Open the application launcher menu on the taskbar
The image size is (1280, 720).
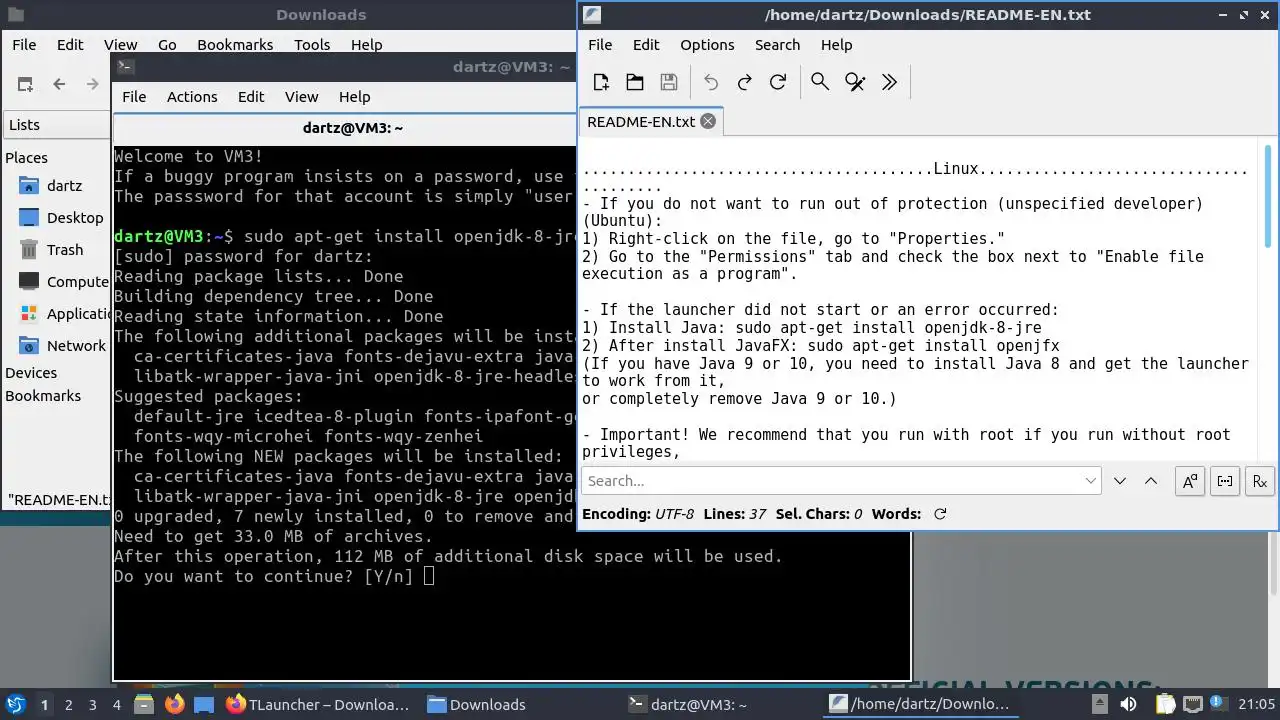pyautogui.click(x=15, y=704)
